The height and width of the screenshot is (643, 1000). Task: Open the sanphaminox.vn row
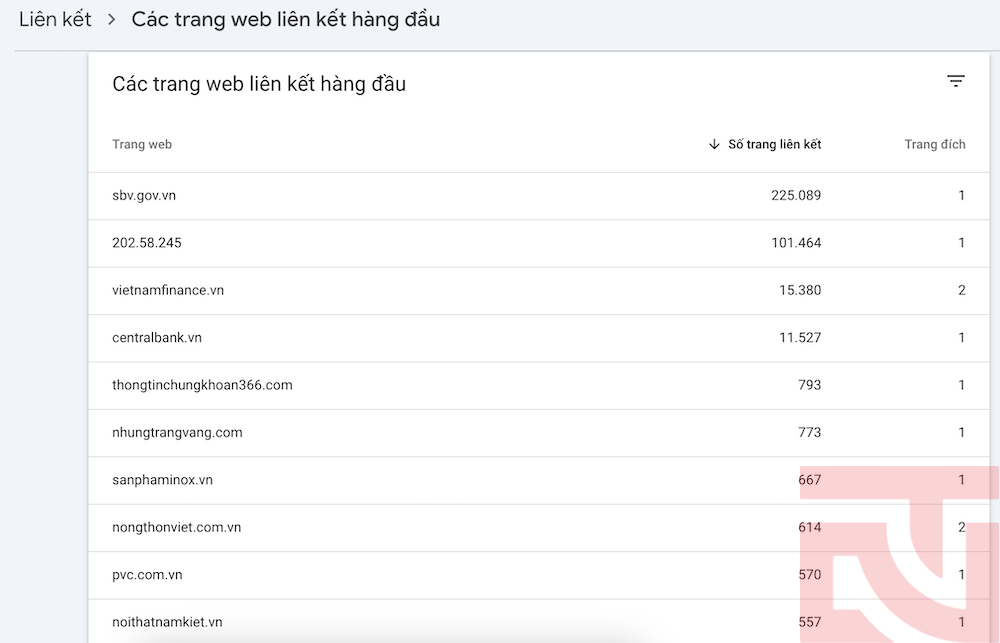tap(539, 480)
